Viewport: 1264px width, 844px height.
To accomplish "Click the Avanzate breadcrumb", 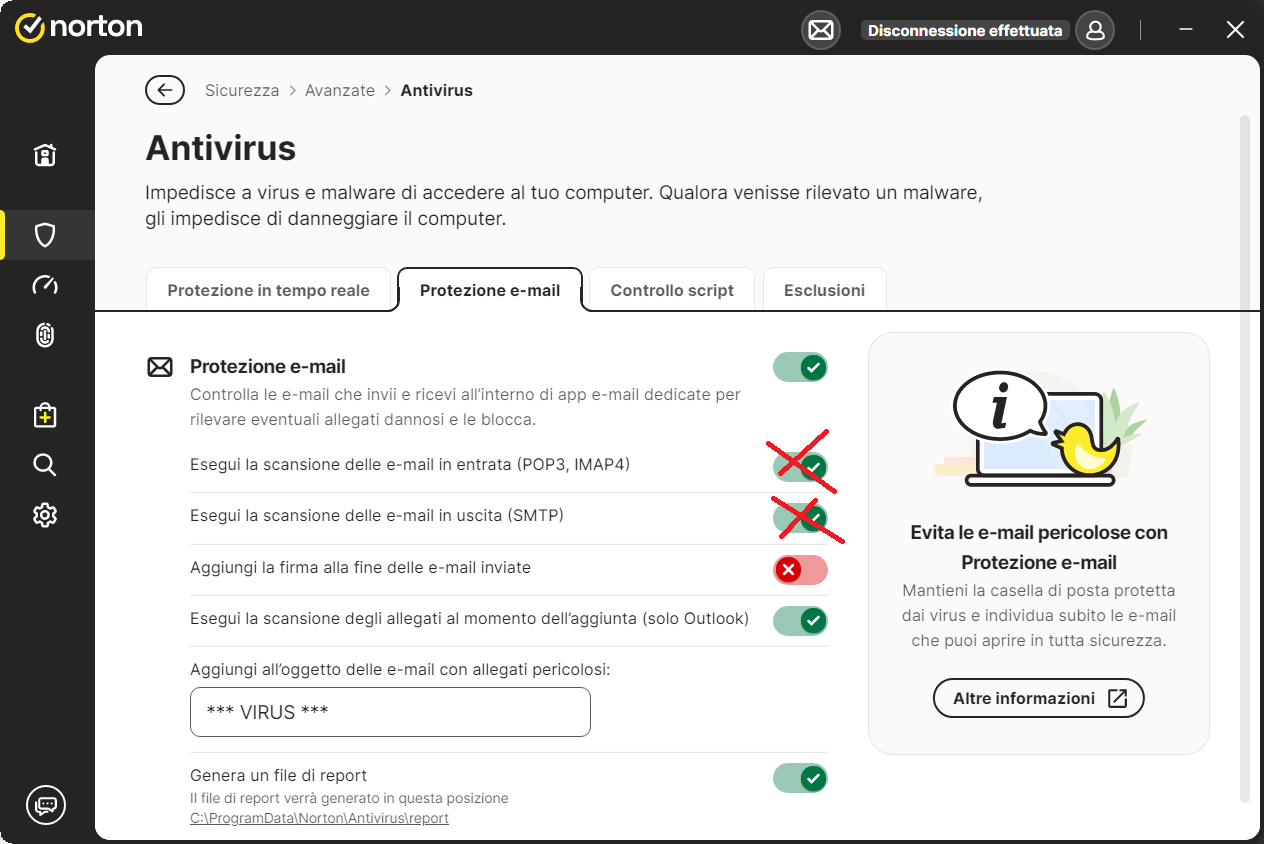I will [x=340, y=90].
